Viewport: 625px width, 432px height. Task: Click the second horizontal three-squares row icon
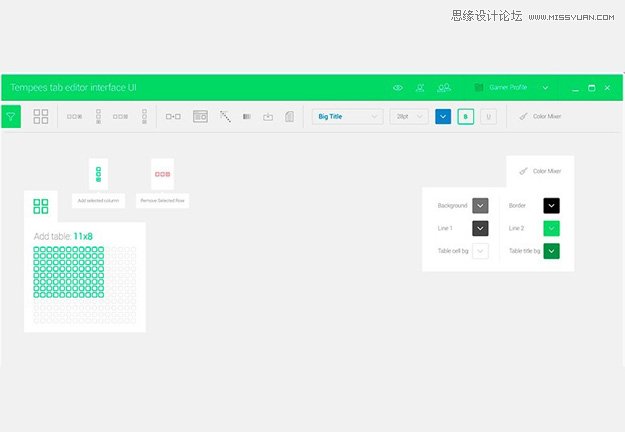coord(120,116)
